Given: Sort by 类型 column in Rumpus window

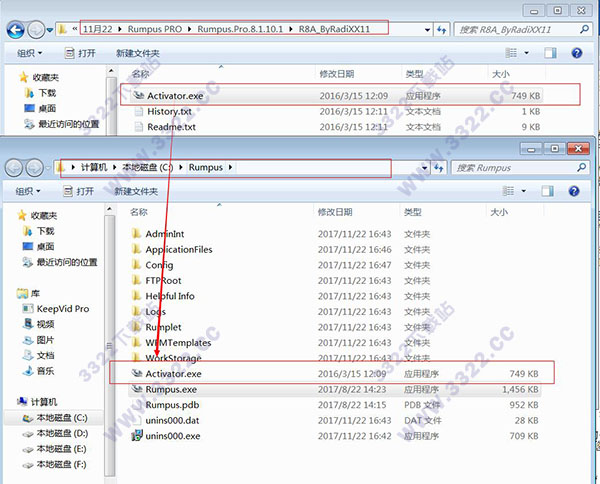Looking at the screenshot, I should click(412, 212).
